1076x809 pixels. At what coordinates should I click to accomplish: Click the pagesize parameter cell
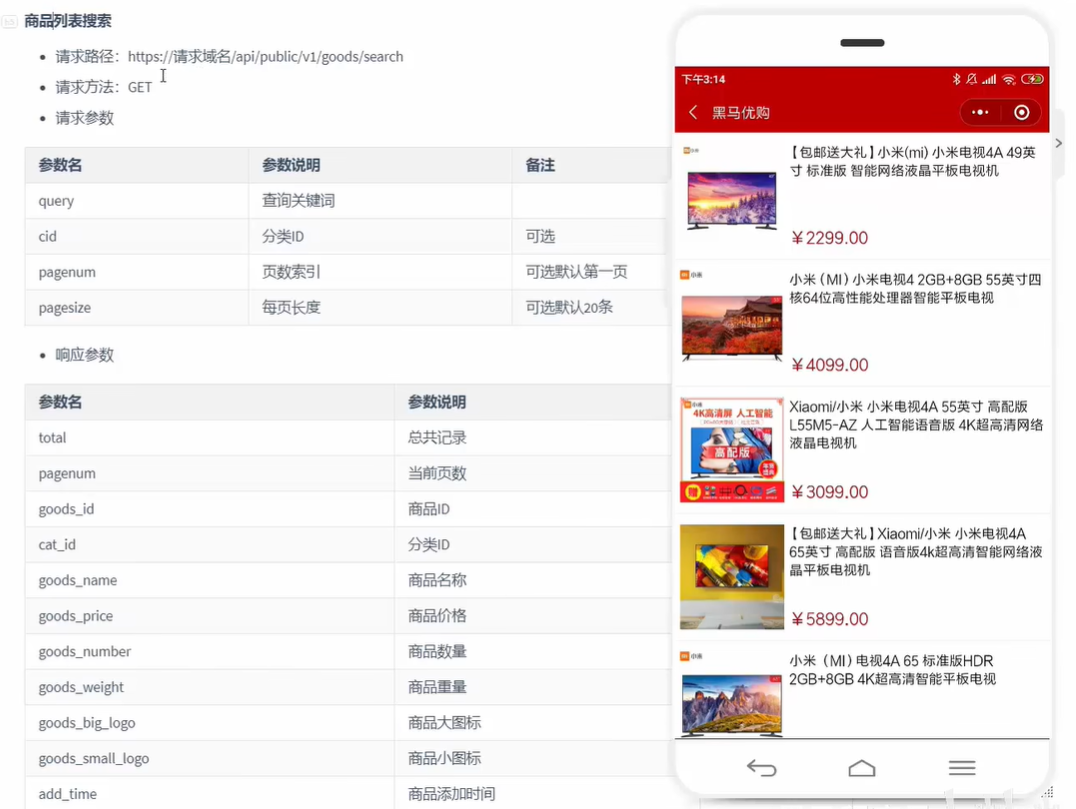(137, 307)
